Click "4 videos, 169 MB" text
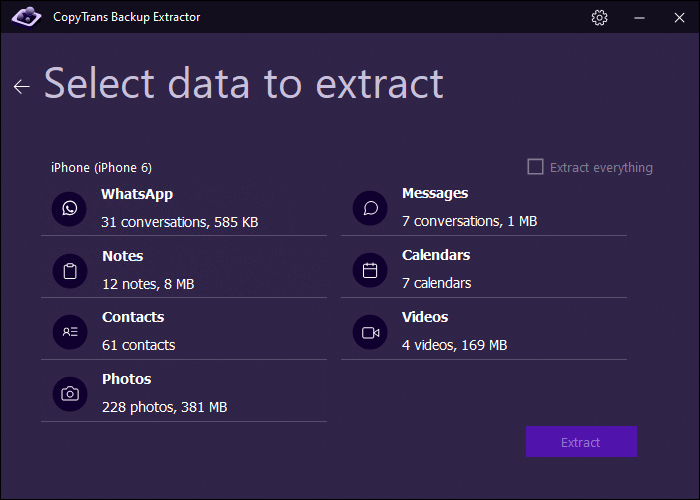Viewport: 700px width, 500px height. point(454,345)
